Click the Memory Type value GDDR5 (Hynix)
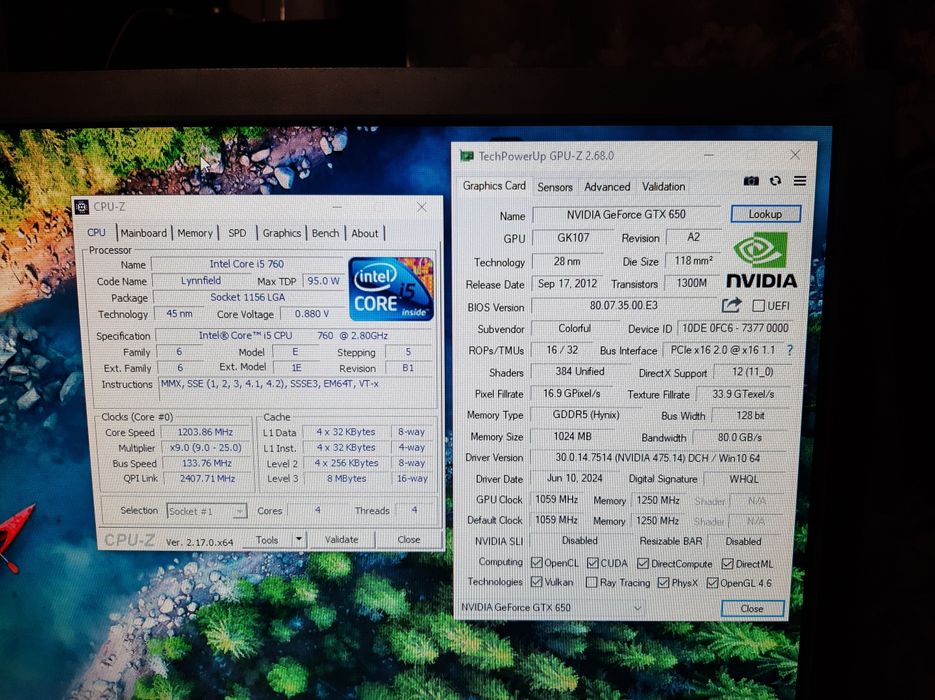This screenshot has width=935, height=700. coord(586,415)
